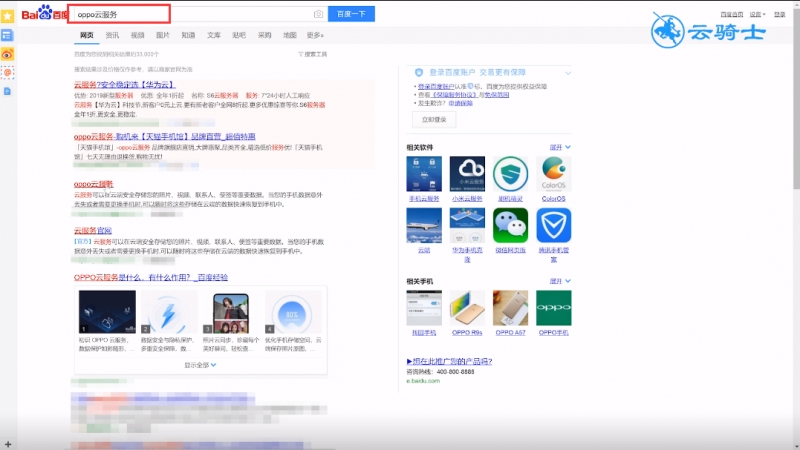
Task: Click the funnel 搜索工具 filter
Action: tap(312, 54)
